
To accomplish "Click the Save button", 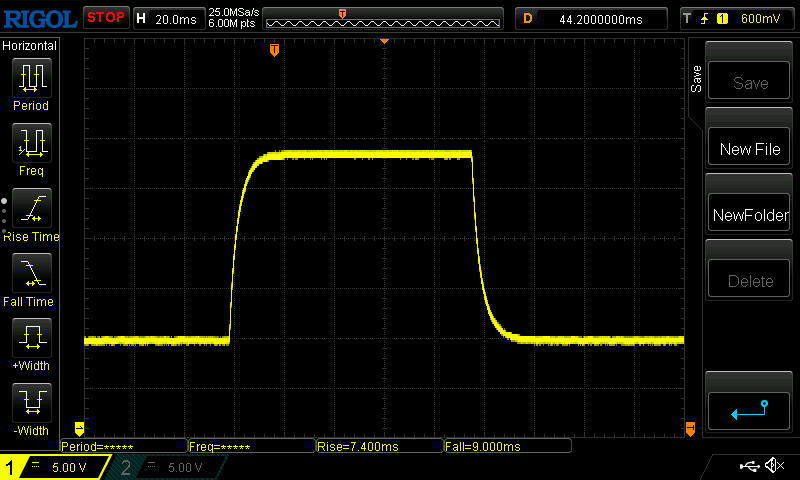I will [x=749, y=81].
